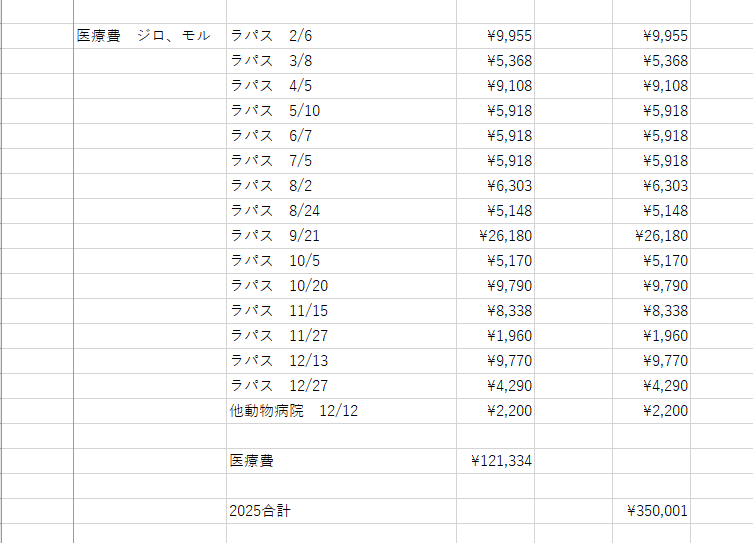Select the ラパス 8/24 cell
This screenshot has height=543, width=753.
[x=341, y=211]
